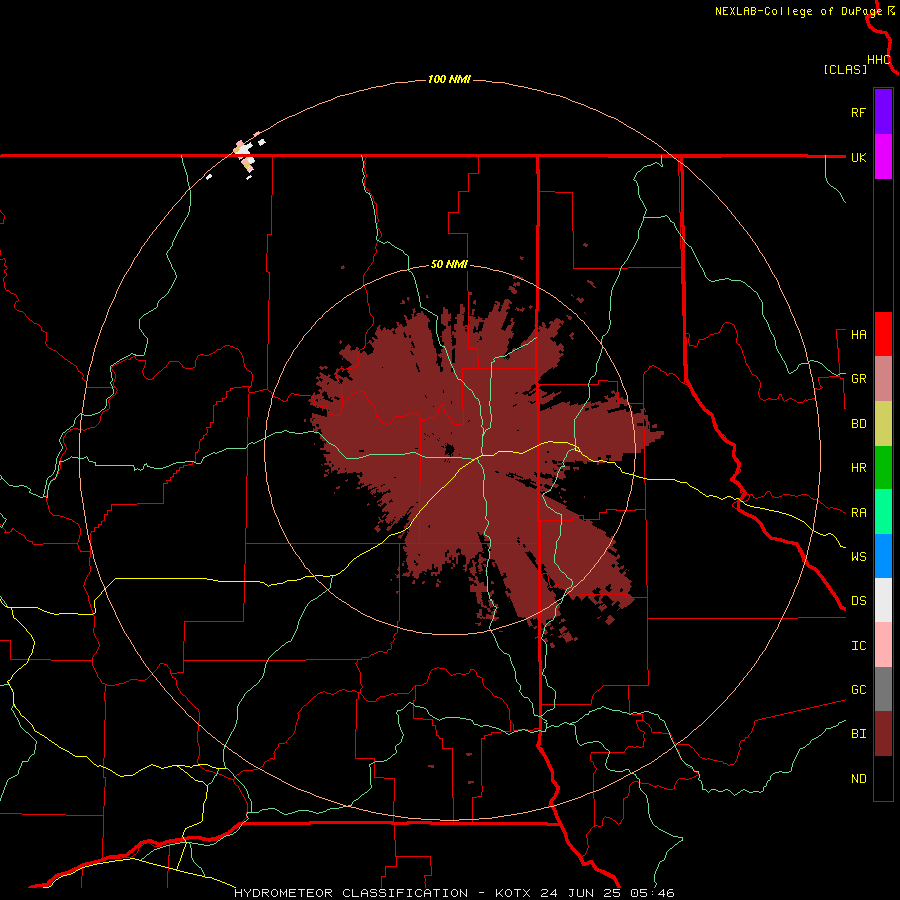The width and height of the screenshot is (900, 900).
Task: Click the light pink IC legend swatch
Action: pos(883,645)
